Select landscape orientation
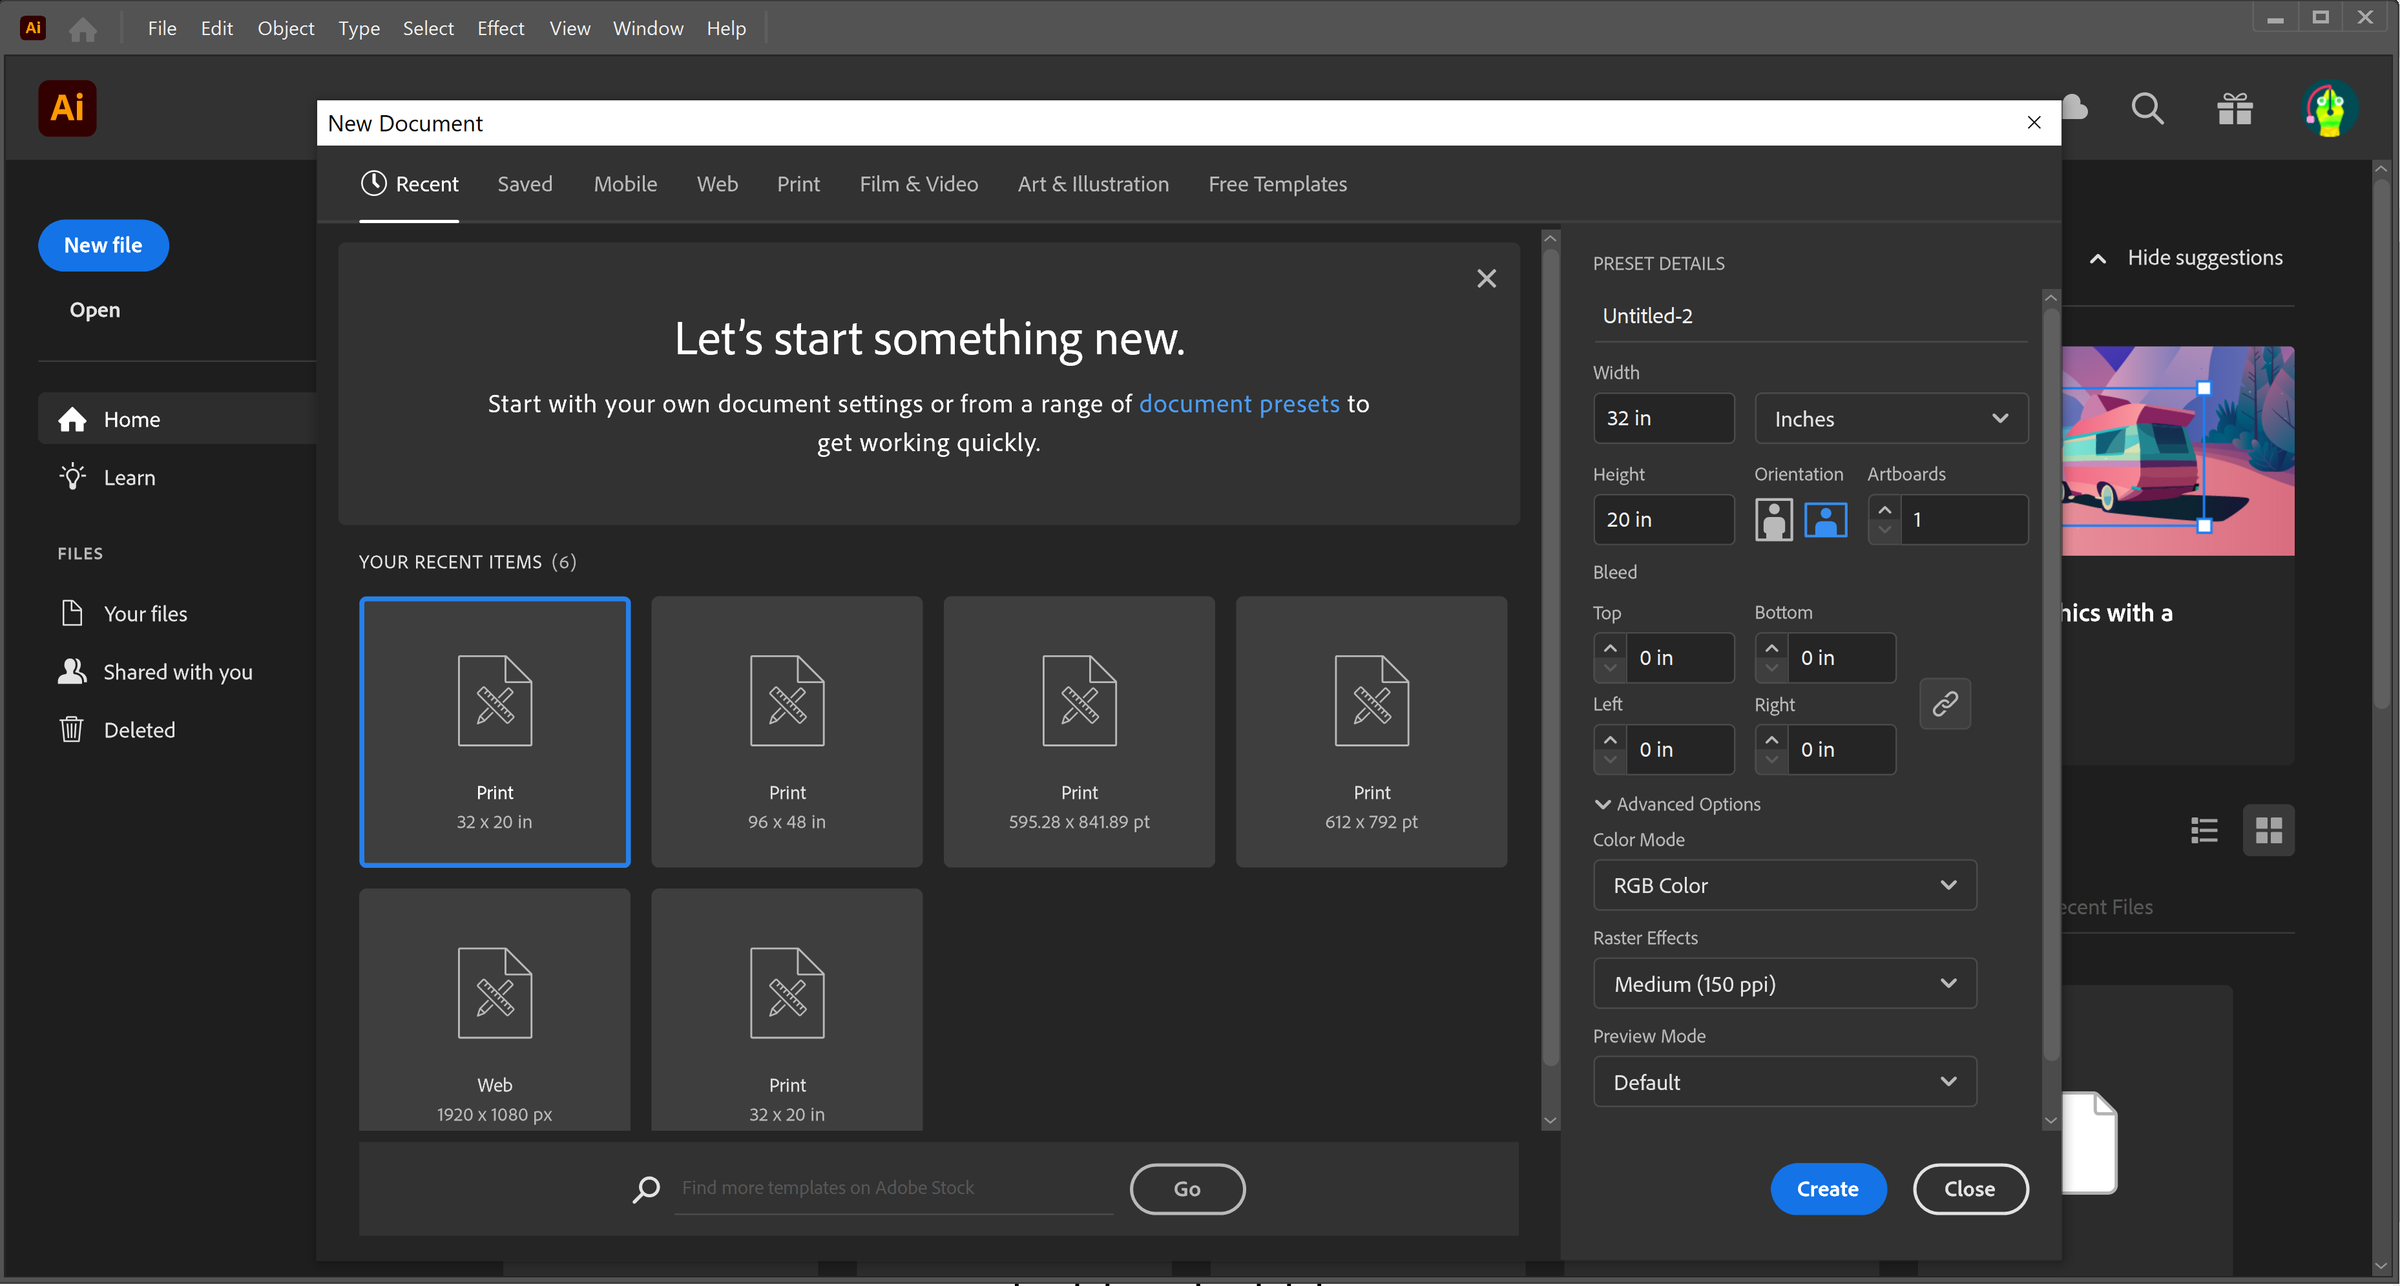The image size is (2400, 1286). pyautogui.click(x=1825, y=520)
